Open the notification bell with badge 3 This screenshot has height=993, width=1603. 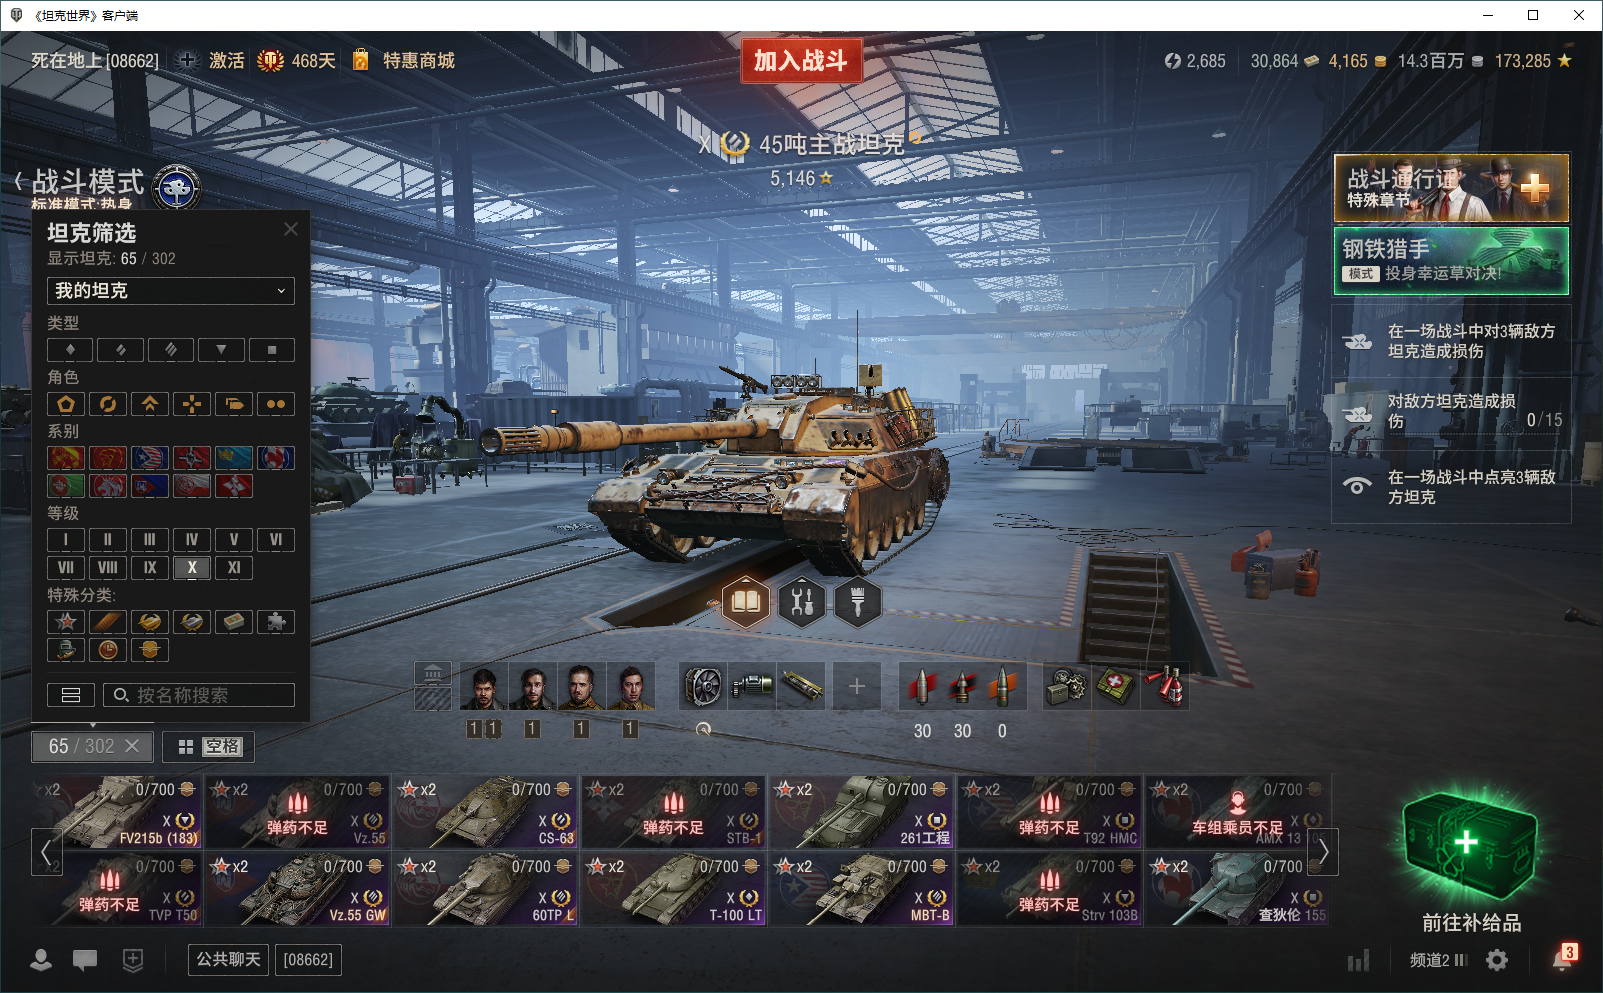coord(1564,958)
